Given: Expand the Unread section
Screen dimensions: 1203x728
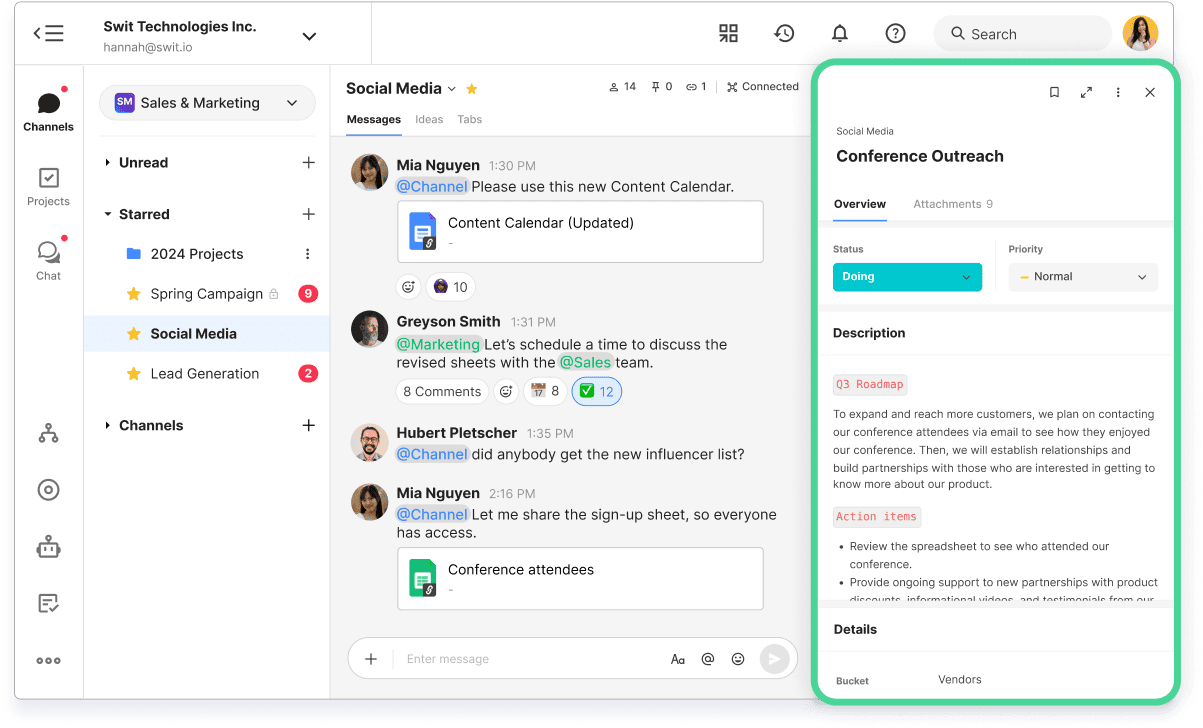Looking at the screenshot, I should click(108, 162).
